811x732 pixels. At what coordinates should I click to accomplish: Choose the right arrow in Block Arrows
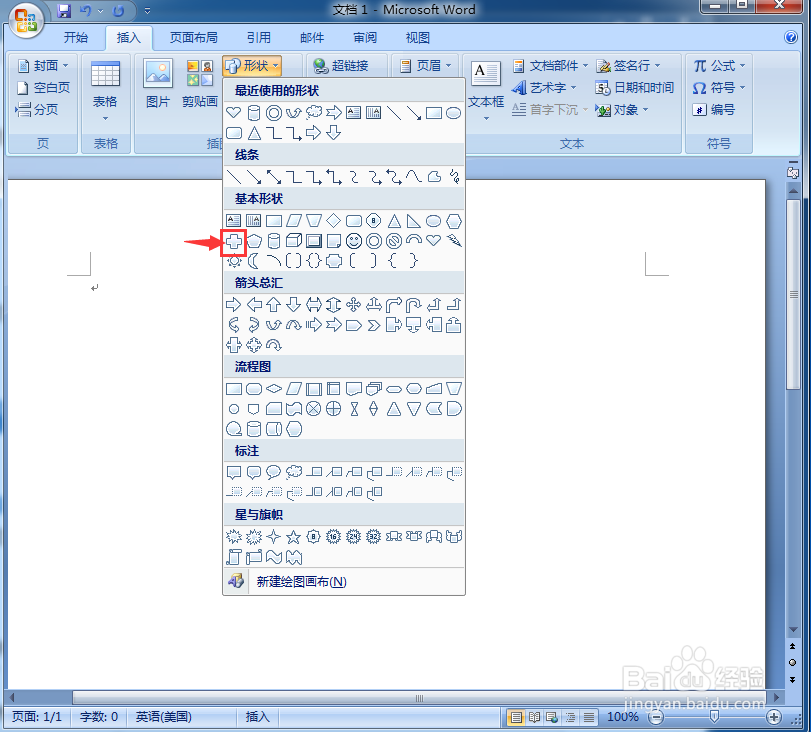coord(234,305)
